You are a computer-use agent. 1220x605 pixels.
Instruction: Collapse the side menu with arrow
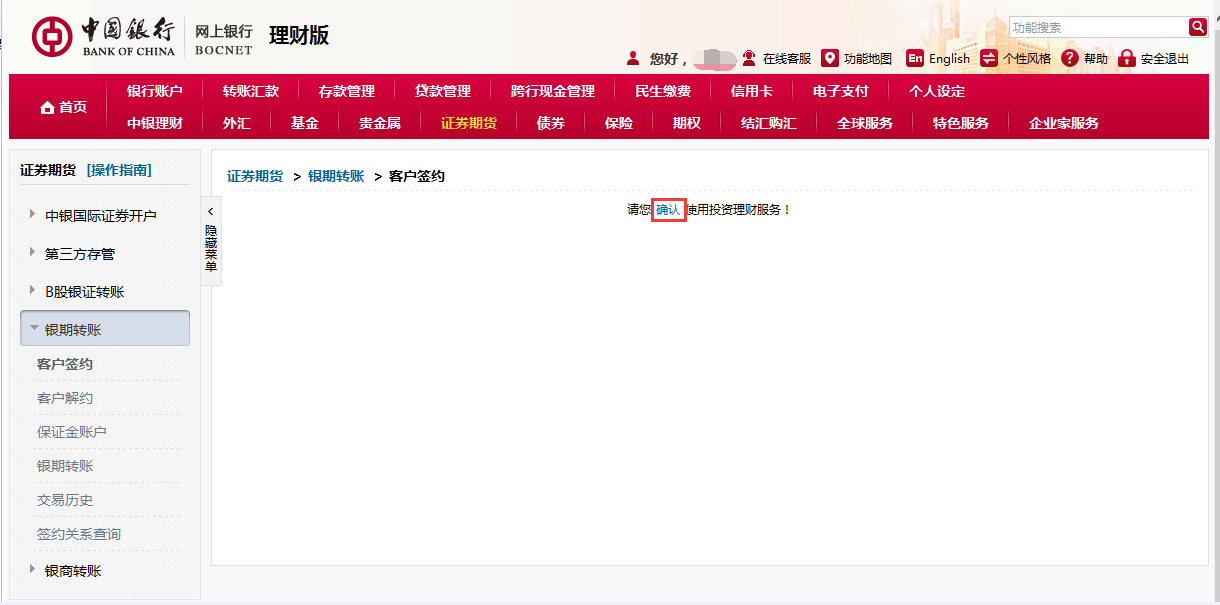tap(210, 211)
